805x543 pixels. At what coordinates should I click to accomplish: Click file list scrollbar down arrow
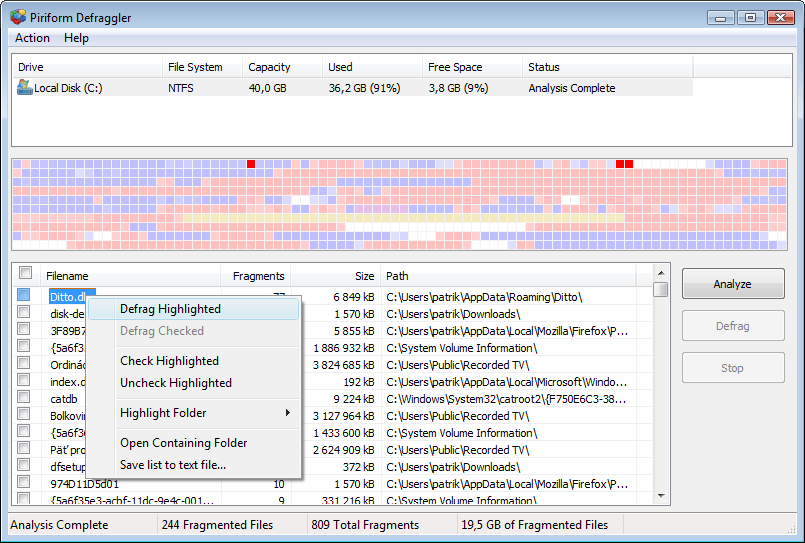(661, 496)
